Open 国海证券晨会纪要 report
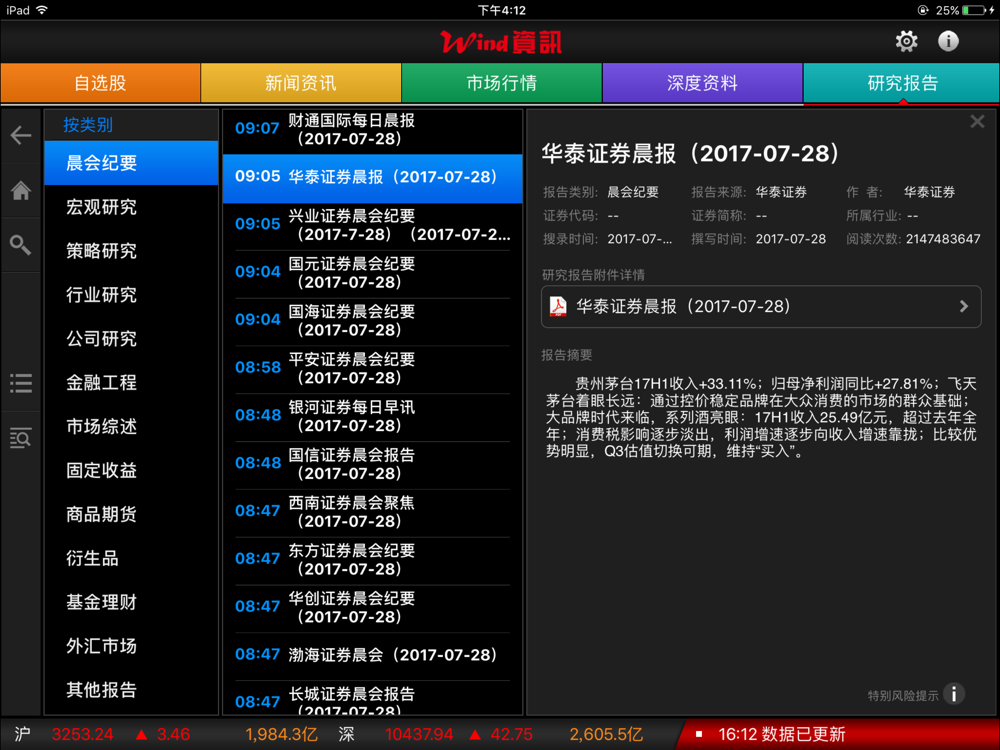The height and width of the screenshot is (750, 1000). [372, 321]
